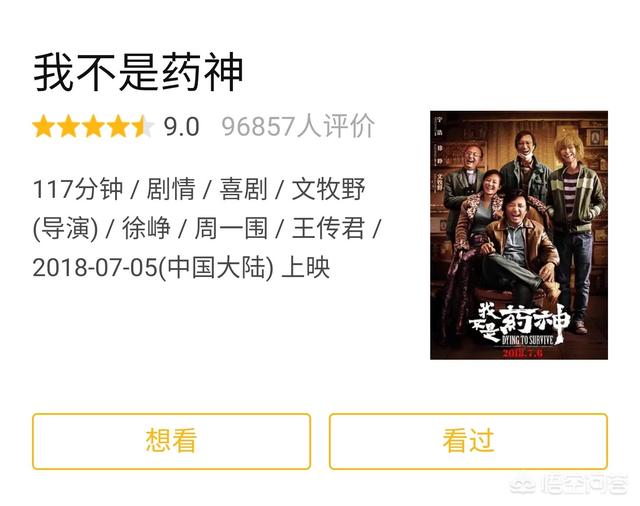Click the 9.0 rating score
This screenshot has width=640, height=506.
tap(182, 126)
